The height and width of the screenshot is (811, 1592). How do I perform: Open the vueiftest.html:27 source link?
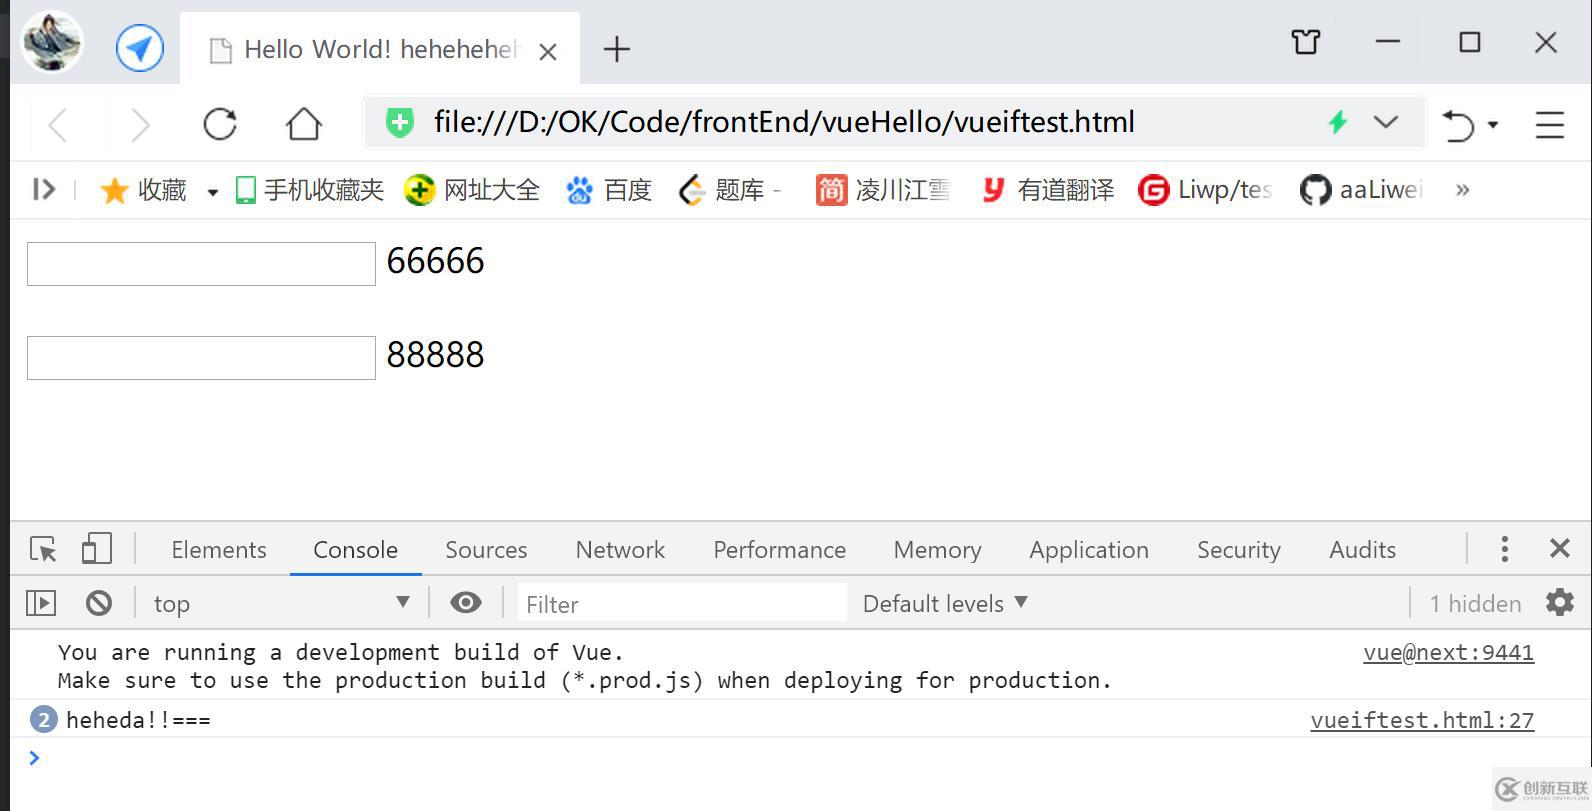1422,720
